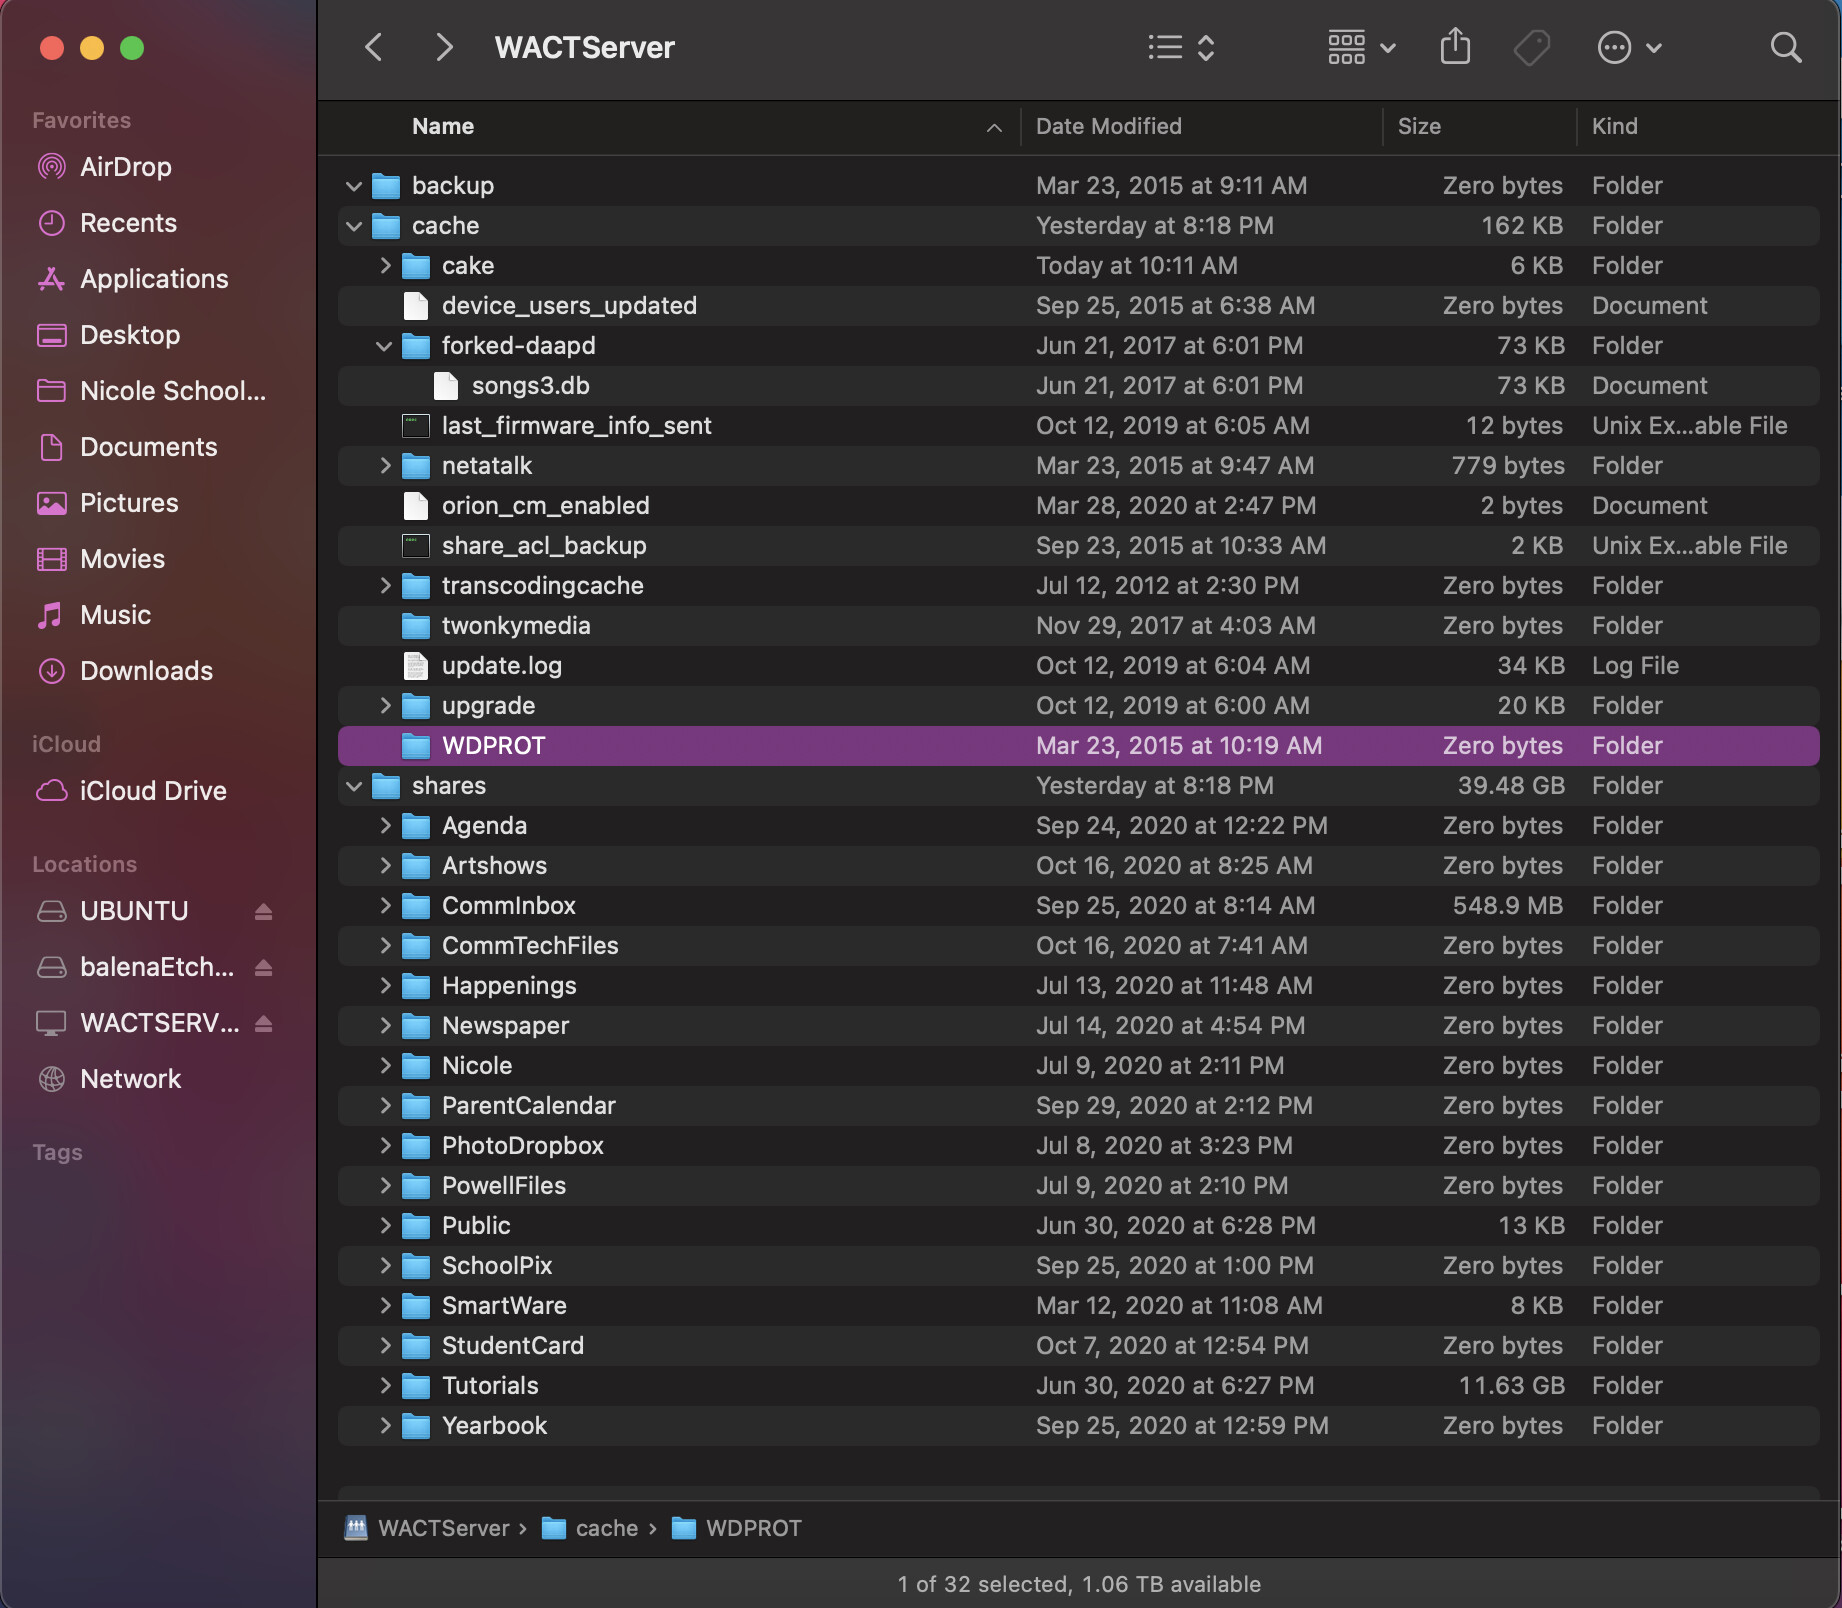Click WACTServer in the path bar

pos(427,1528)
